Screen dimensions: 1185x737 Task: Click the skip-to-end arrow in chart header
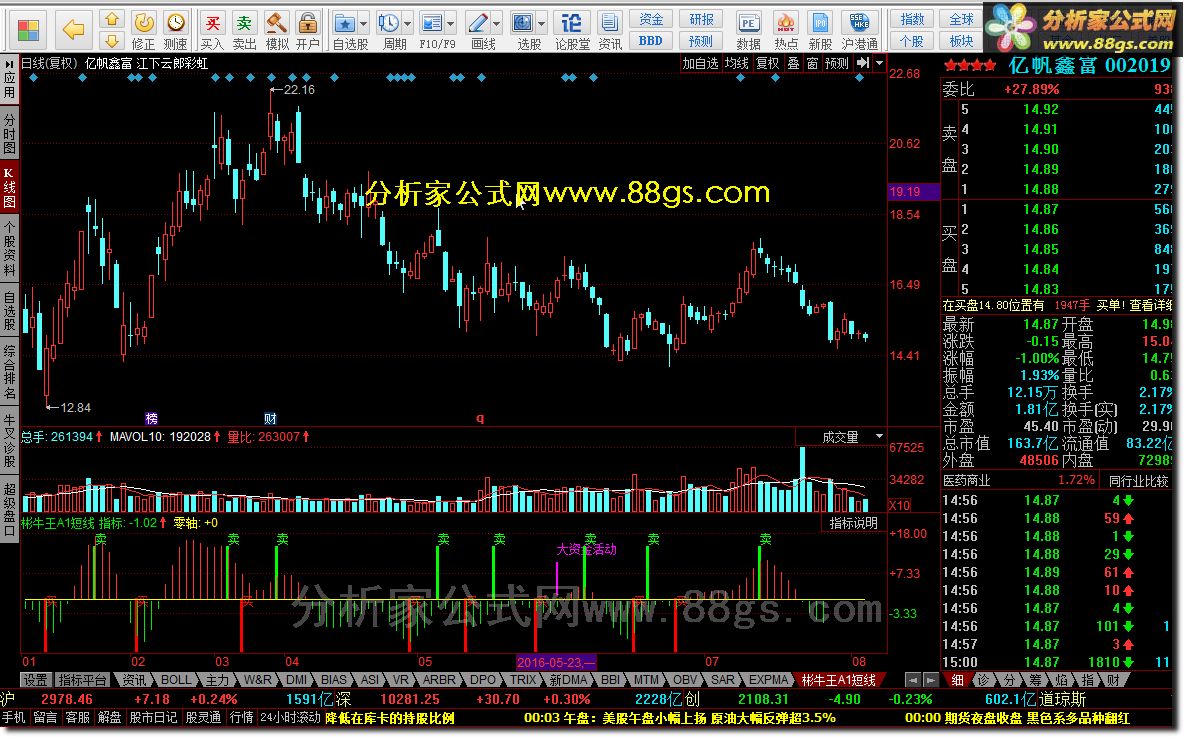tap(862, 63)
